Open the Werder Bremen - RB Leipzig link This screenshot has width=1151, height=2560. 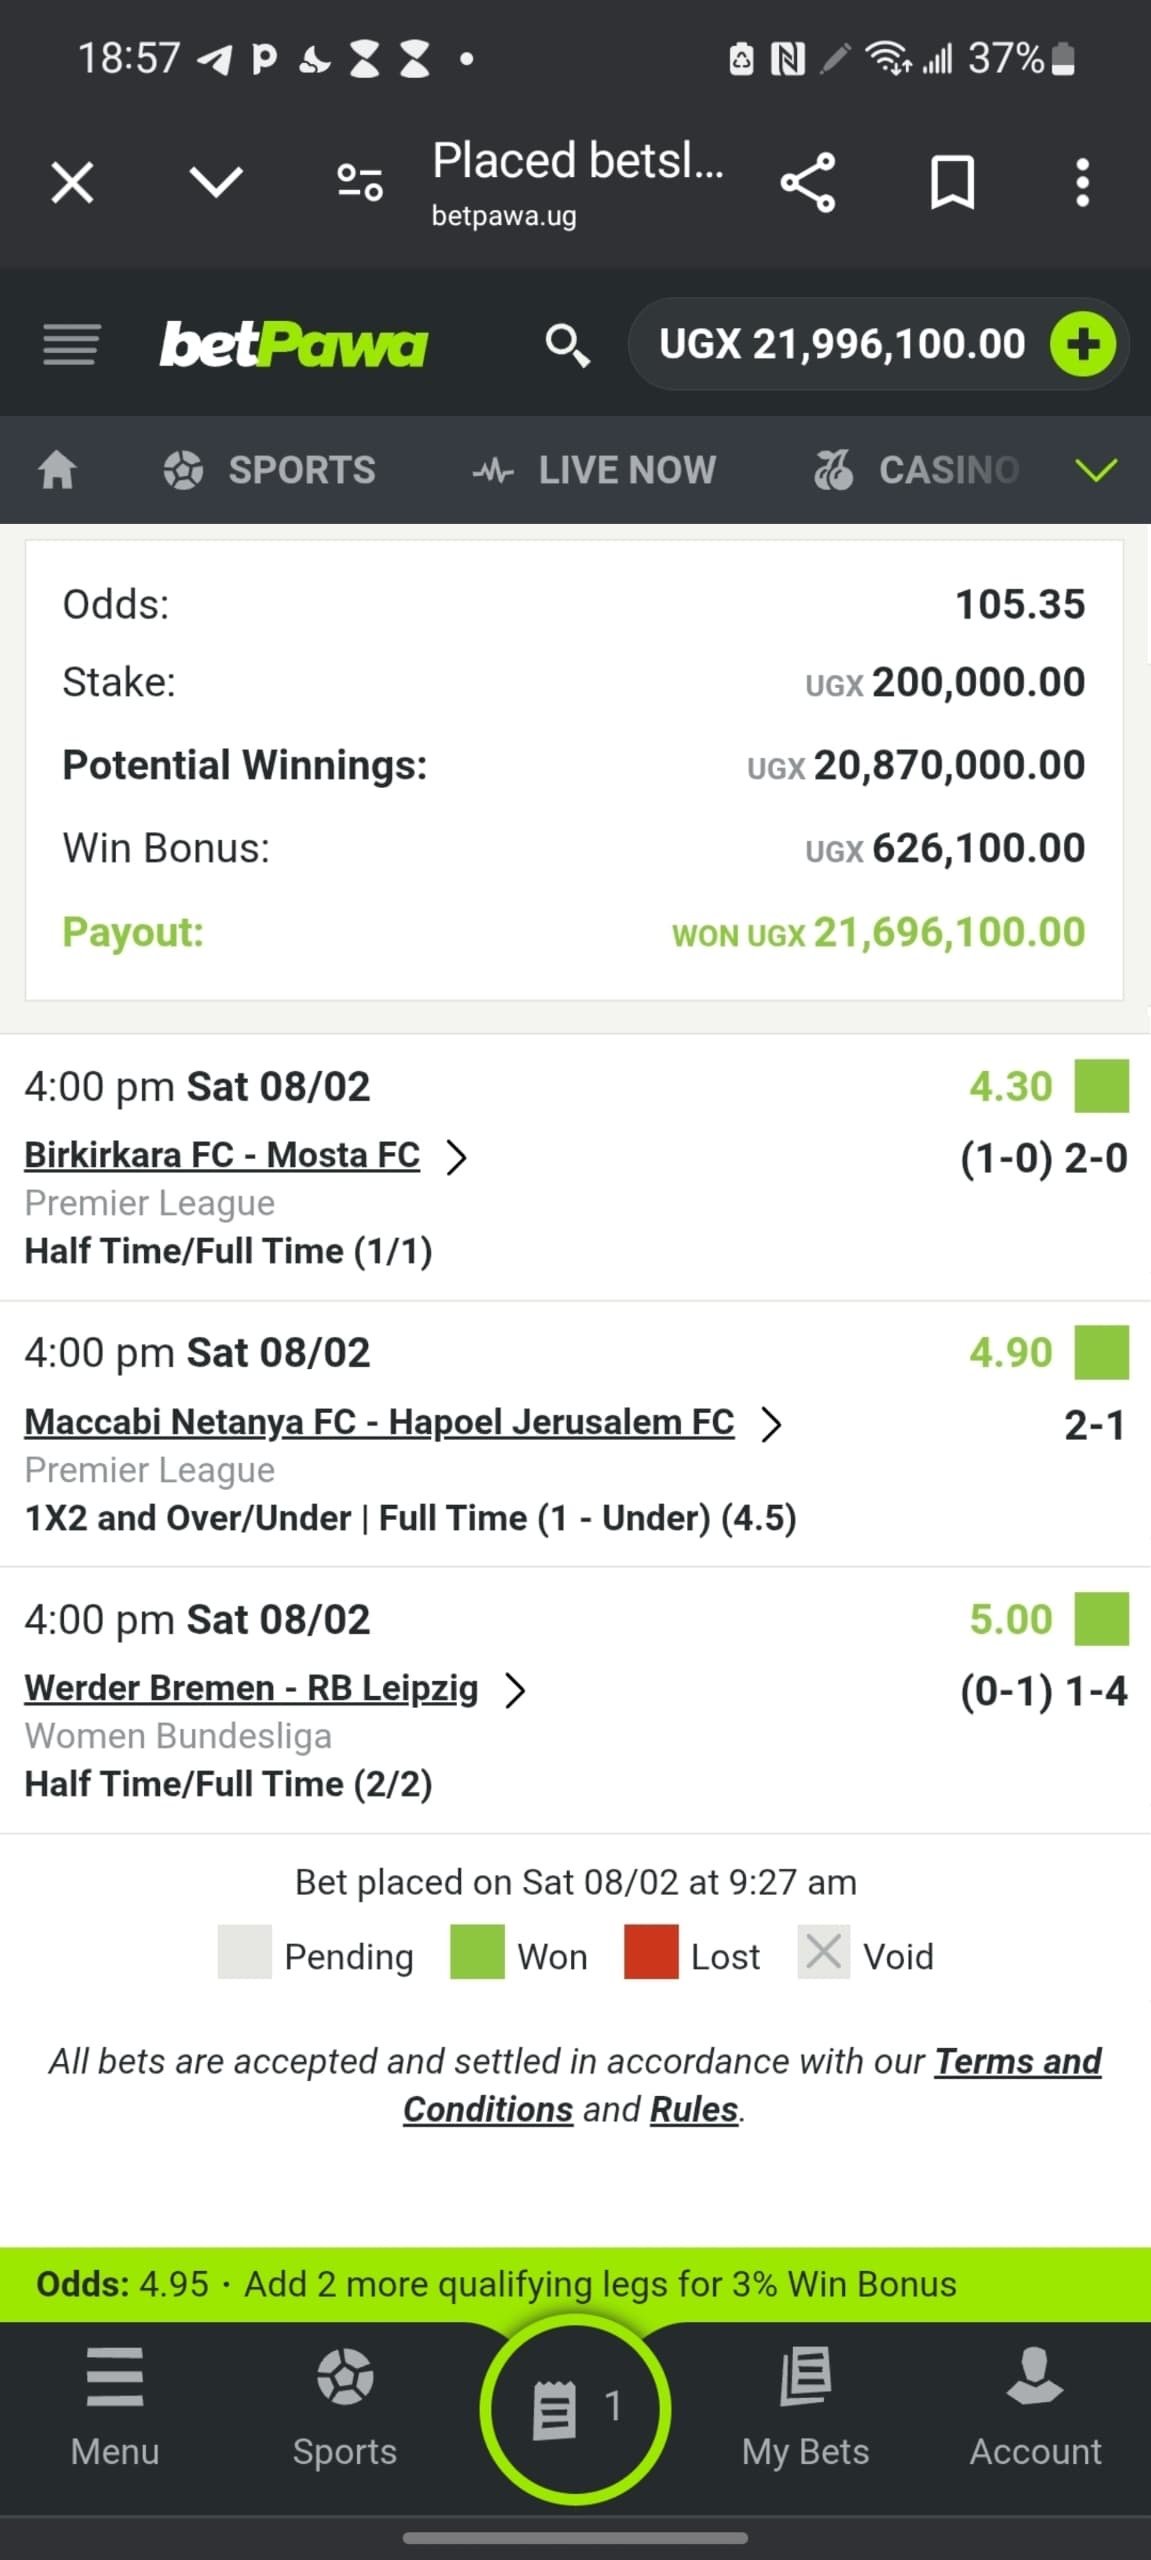pyautogui.click(x=251, y=1688)
